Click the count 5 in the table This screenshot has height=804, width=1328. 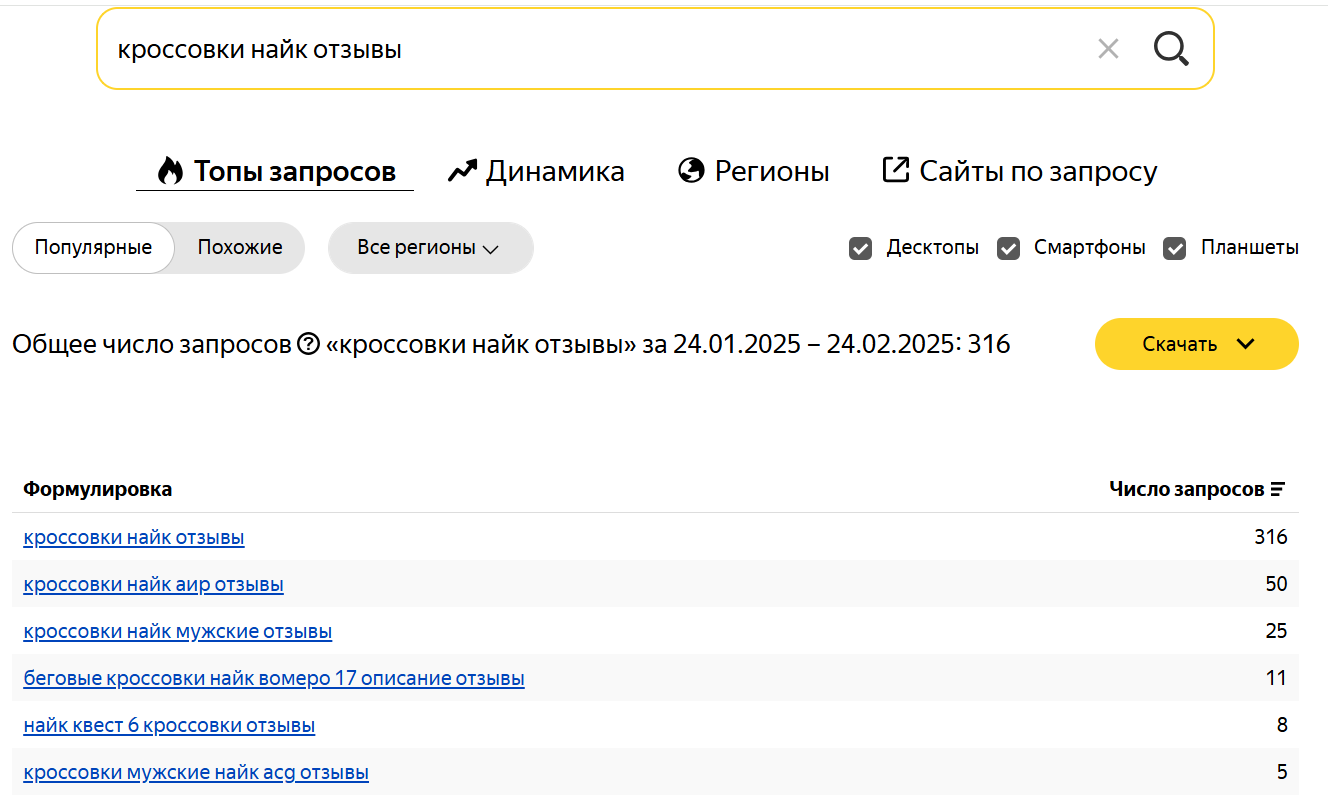(1282, 772)
